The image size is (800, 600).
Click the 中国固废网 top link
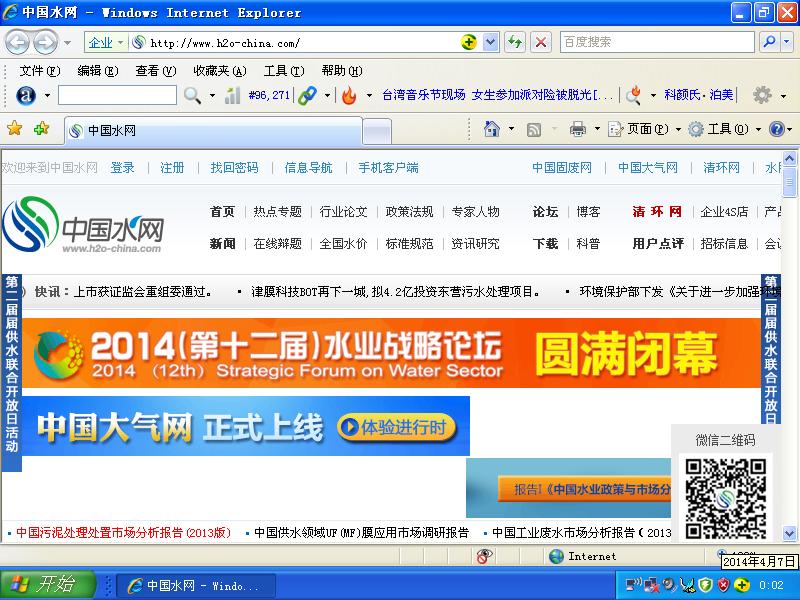[x=562, y=168]
